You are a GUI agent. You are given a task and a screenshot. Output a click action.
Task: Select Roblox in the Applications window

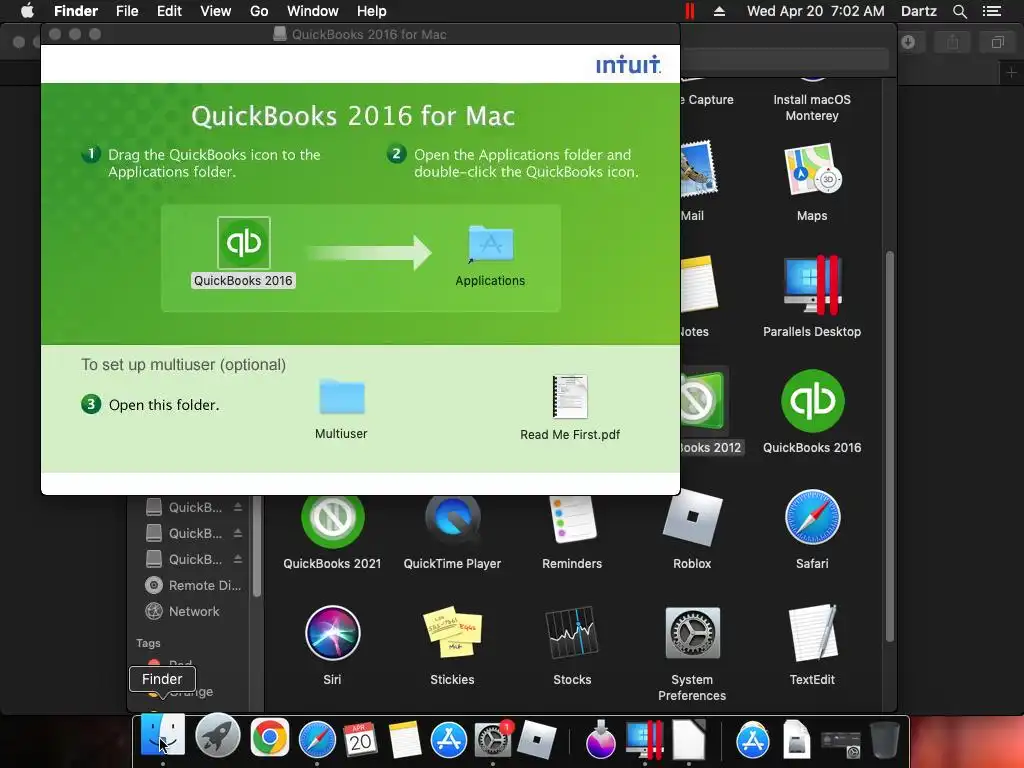coord(692,517)
